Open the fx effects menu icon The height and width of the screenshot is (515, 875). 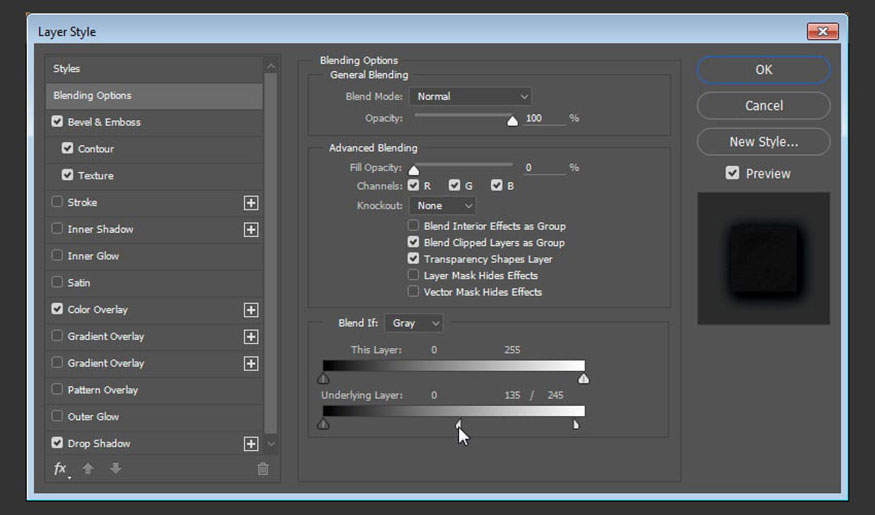60,469
